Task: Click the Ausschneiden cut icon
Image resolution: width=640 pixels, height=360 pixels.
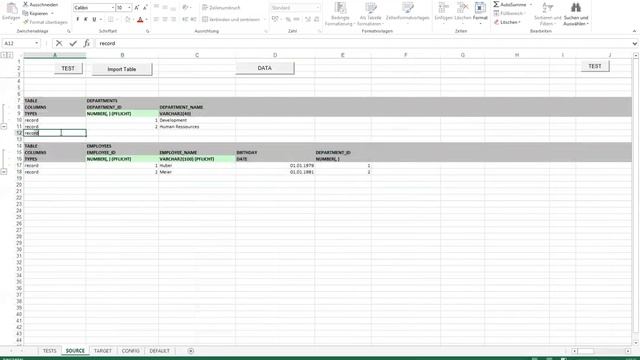Action: 25,4
